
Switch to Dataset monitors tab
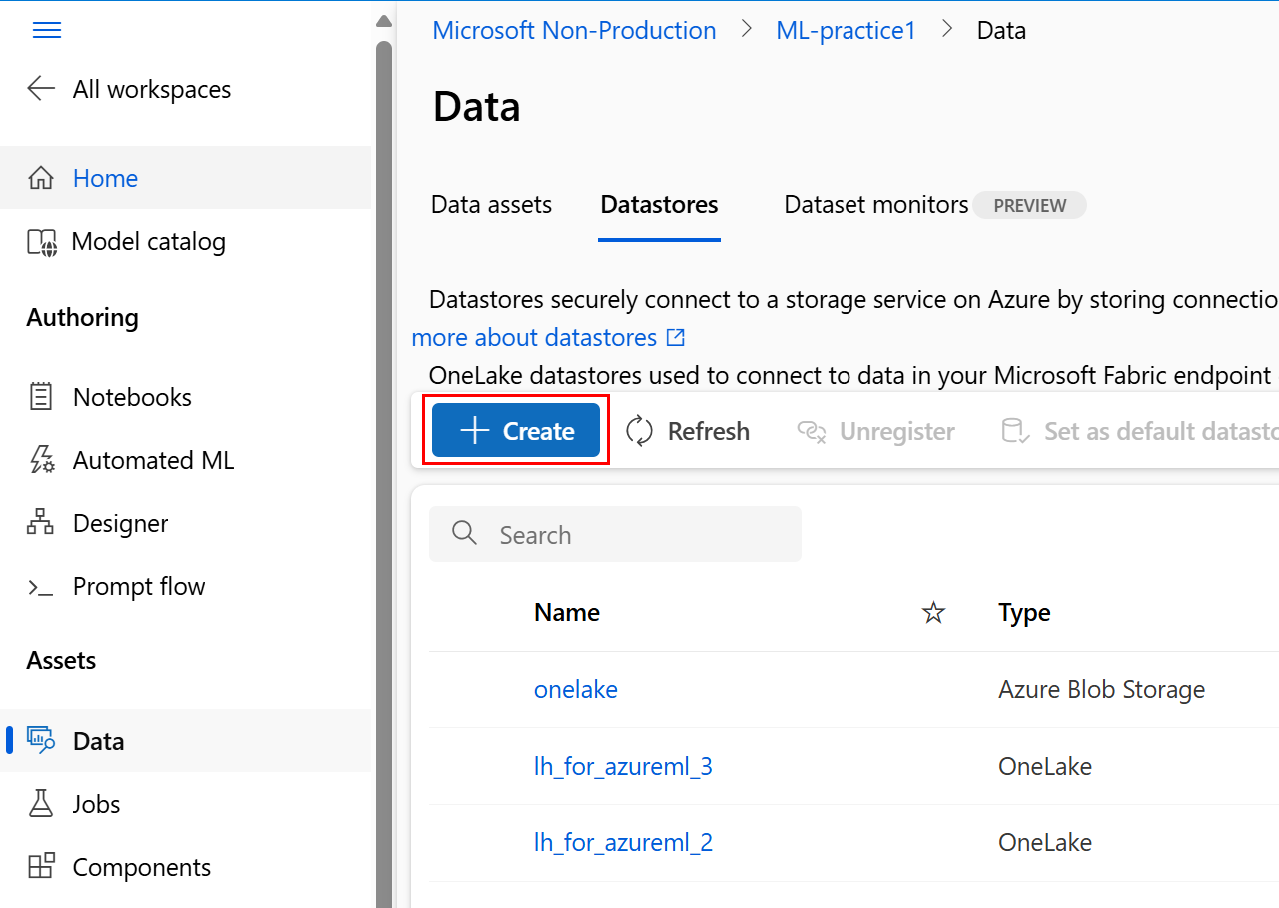pyautogui.click(x=876, y=205)
